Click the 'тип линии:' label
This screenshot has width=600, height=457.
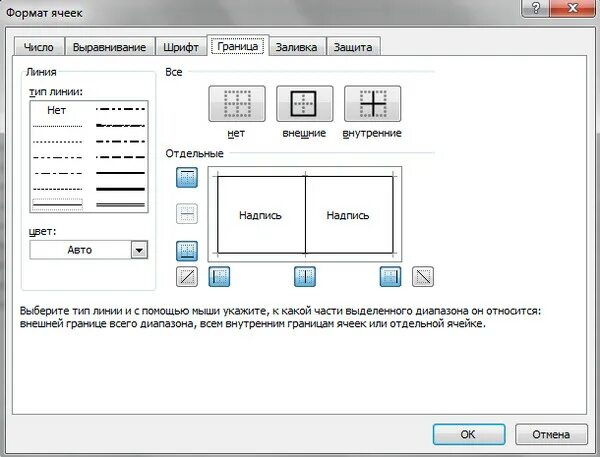[56, 92]
